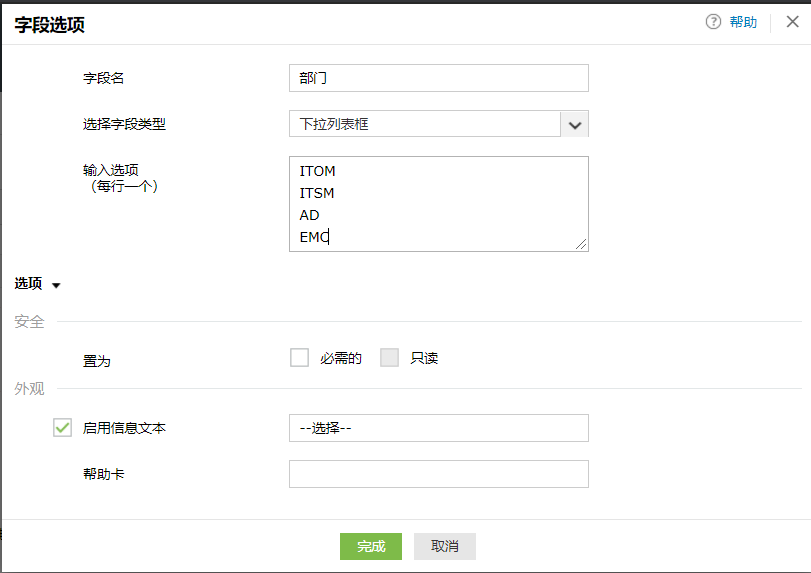The width and height of the screenshot is (811, 573).
Task: Click the 字段选项 dialog title
Action: tap(49, 25)
